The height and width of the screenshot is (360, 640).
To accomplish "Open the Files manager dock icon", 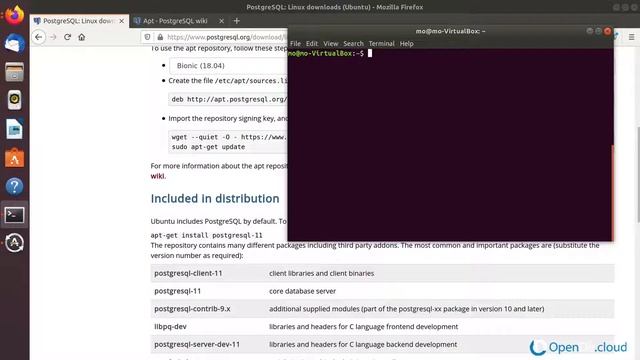I will tap(14, 72).
